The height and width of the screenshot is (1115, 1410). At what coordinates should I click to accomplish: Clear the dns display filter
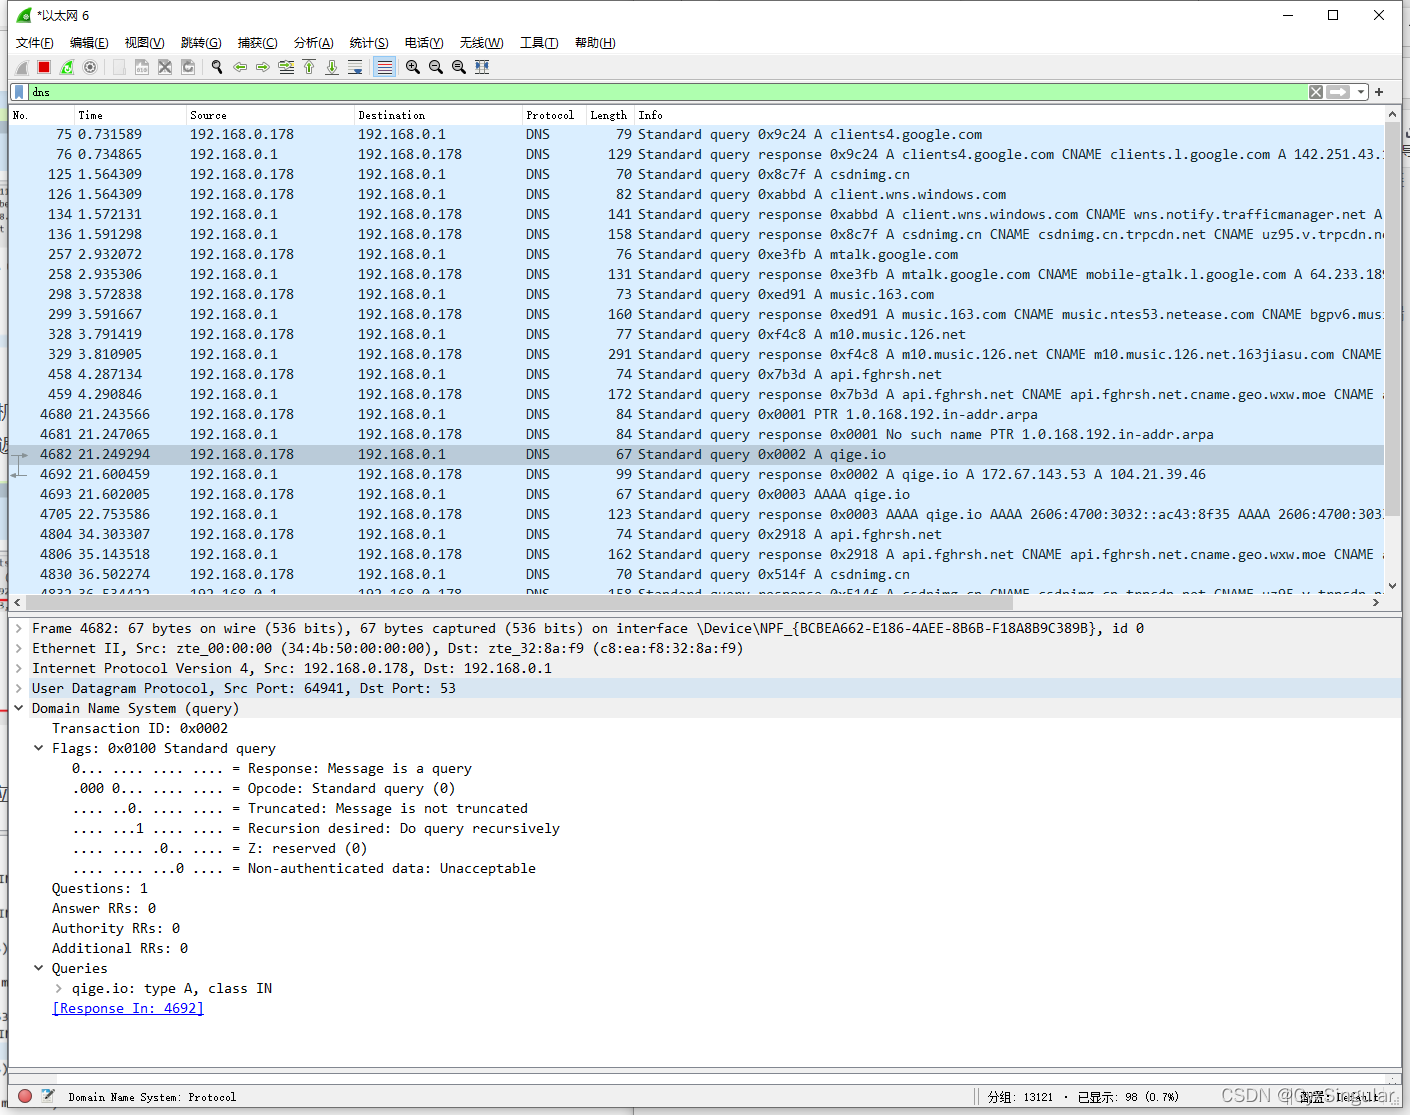pos(1316,92)
